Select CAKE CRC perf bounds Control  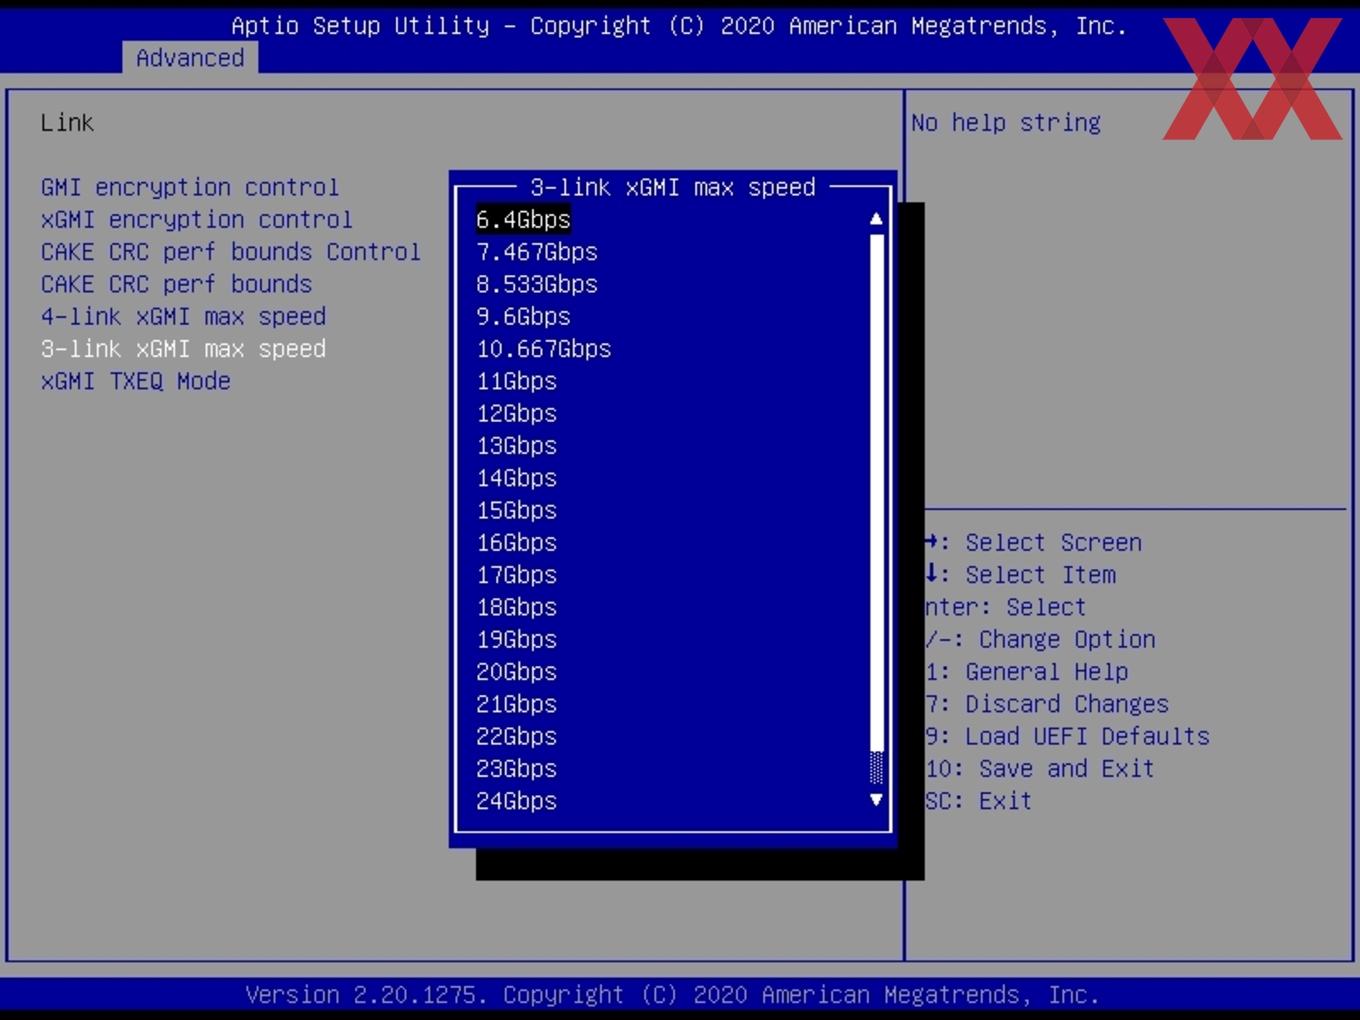click(x=230, y=251)
